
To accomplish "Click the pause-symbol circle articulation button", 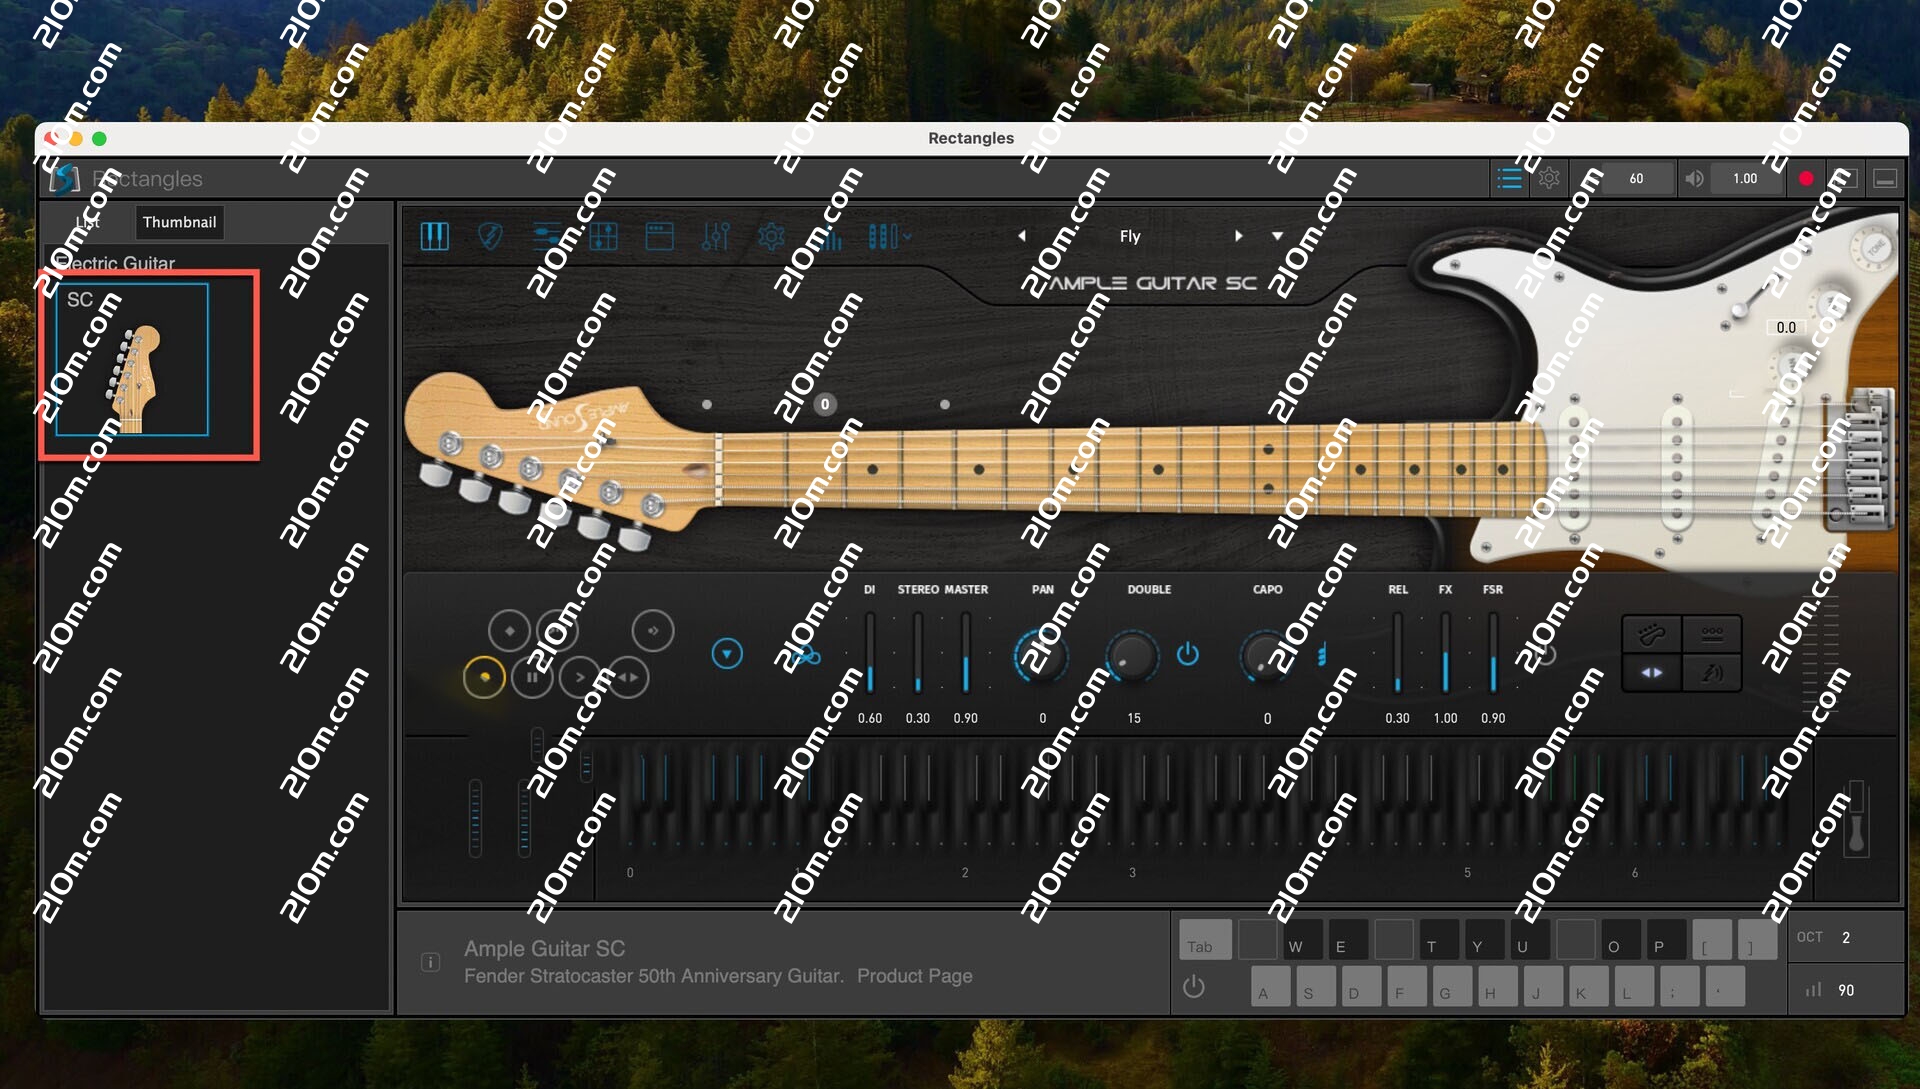I will click(532, 677).
